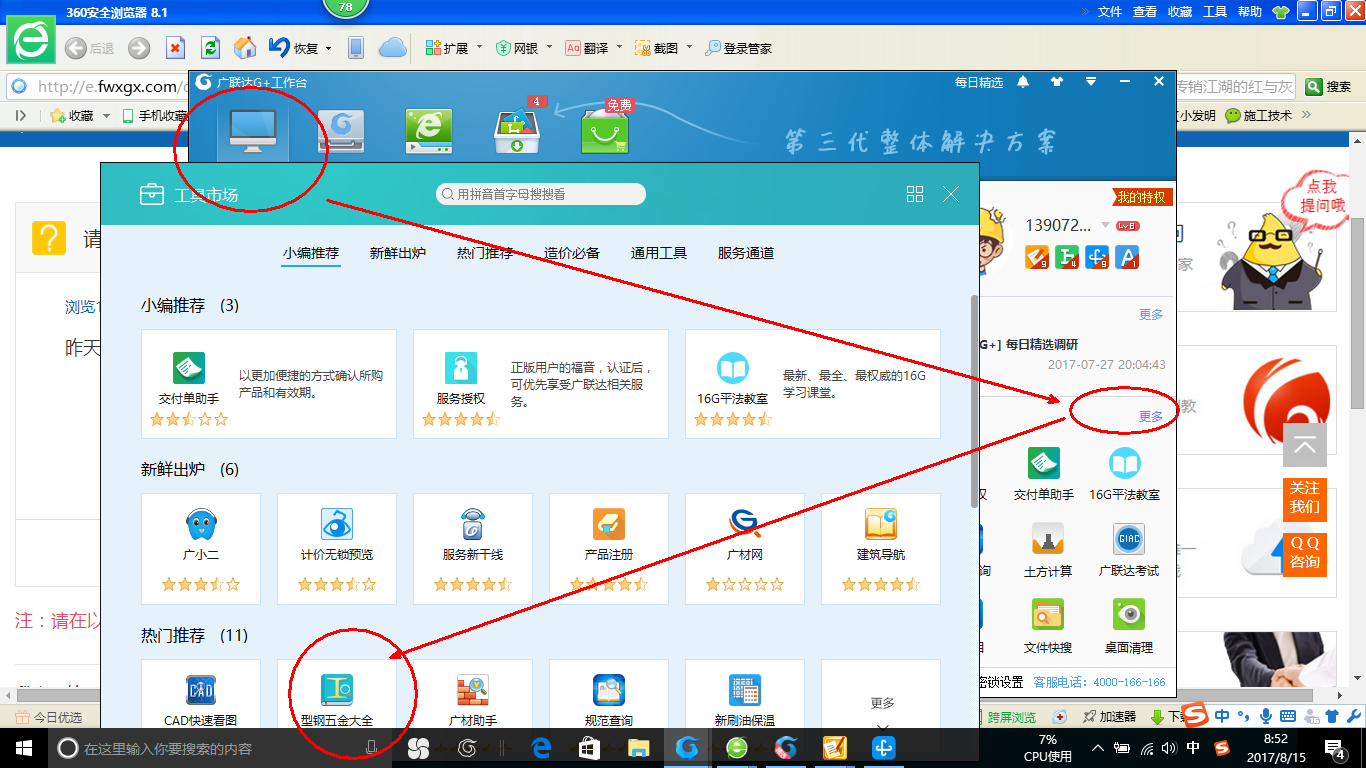Viewport: 1366px width, 768px height.
Task: Switch tool market to grid view icon
Action: point(915,195)
